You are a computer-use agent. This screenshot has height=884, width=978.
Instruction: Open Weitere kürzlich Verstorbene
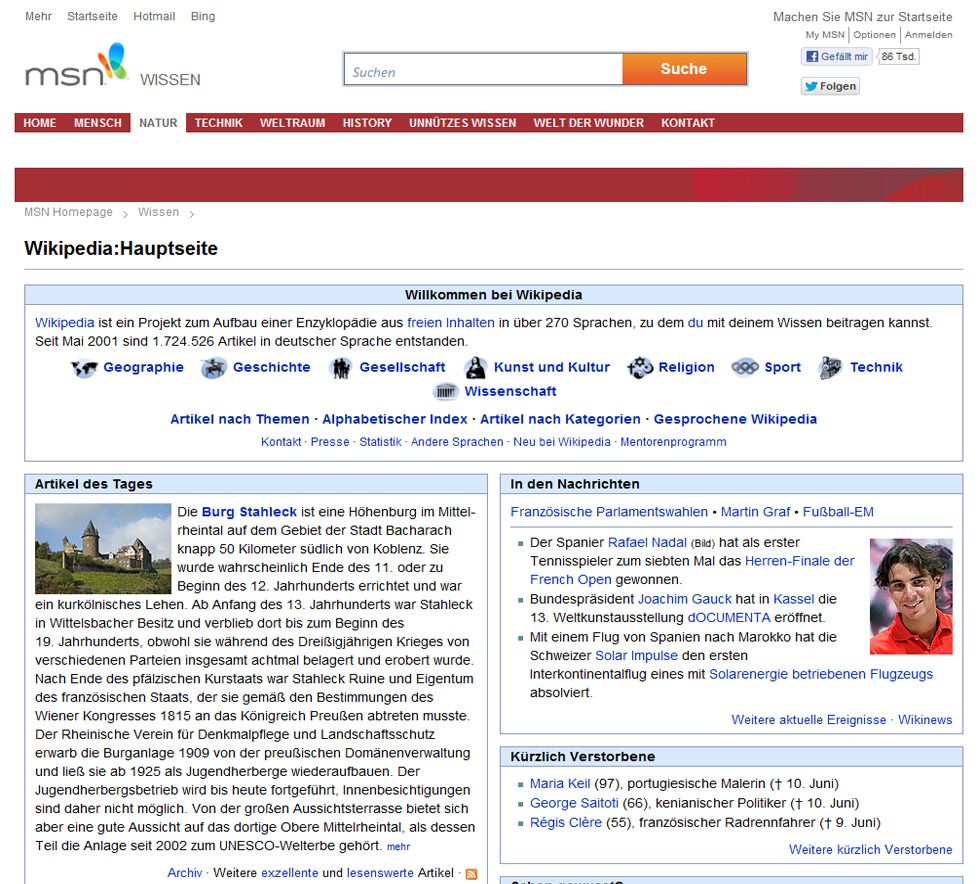(x=871, y=850)
